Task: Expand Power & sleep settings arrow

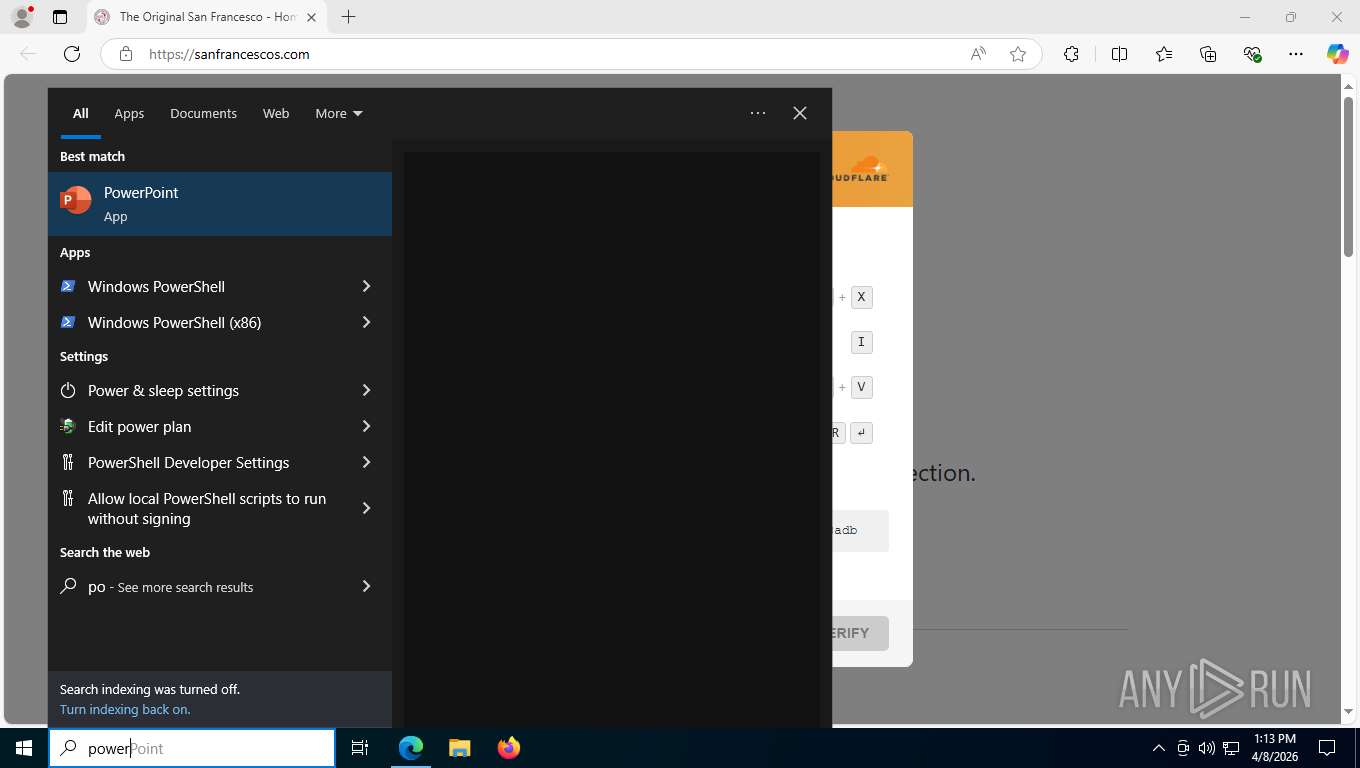Action: (366, 390)
